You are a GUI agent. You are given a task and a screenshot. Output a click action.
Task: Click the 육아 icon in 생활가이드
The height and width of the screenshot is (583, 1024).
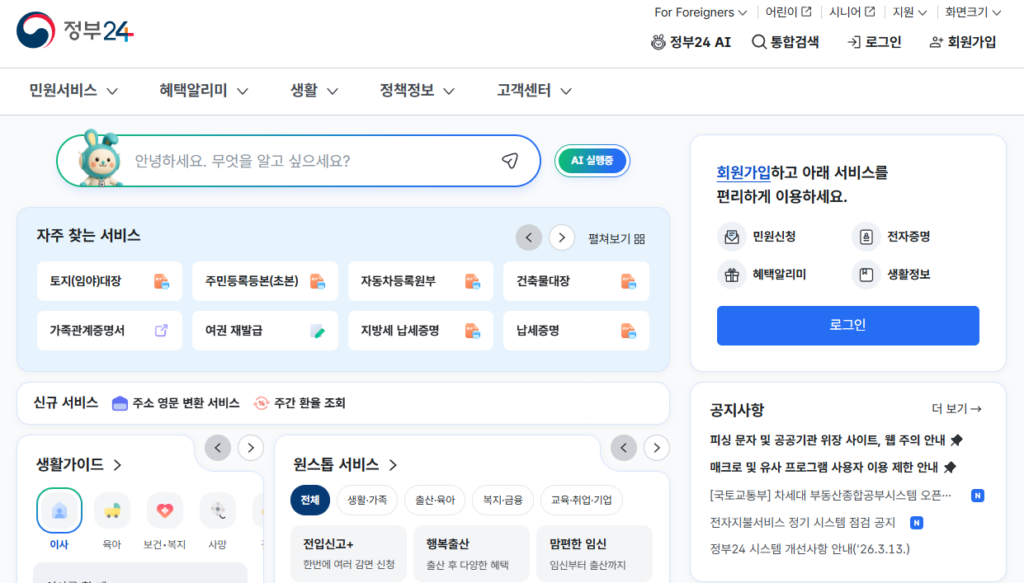pos(111,510)
